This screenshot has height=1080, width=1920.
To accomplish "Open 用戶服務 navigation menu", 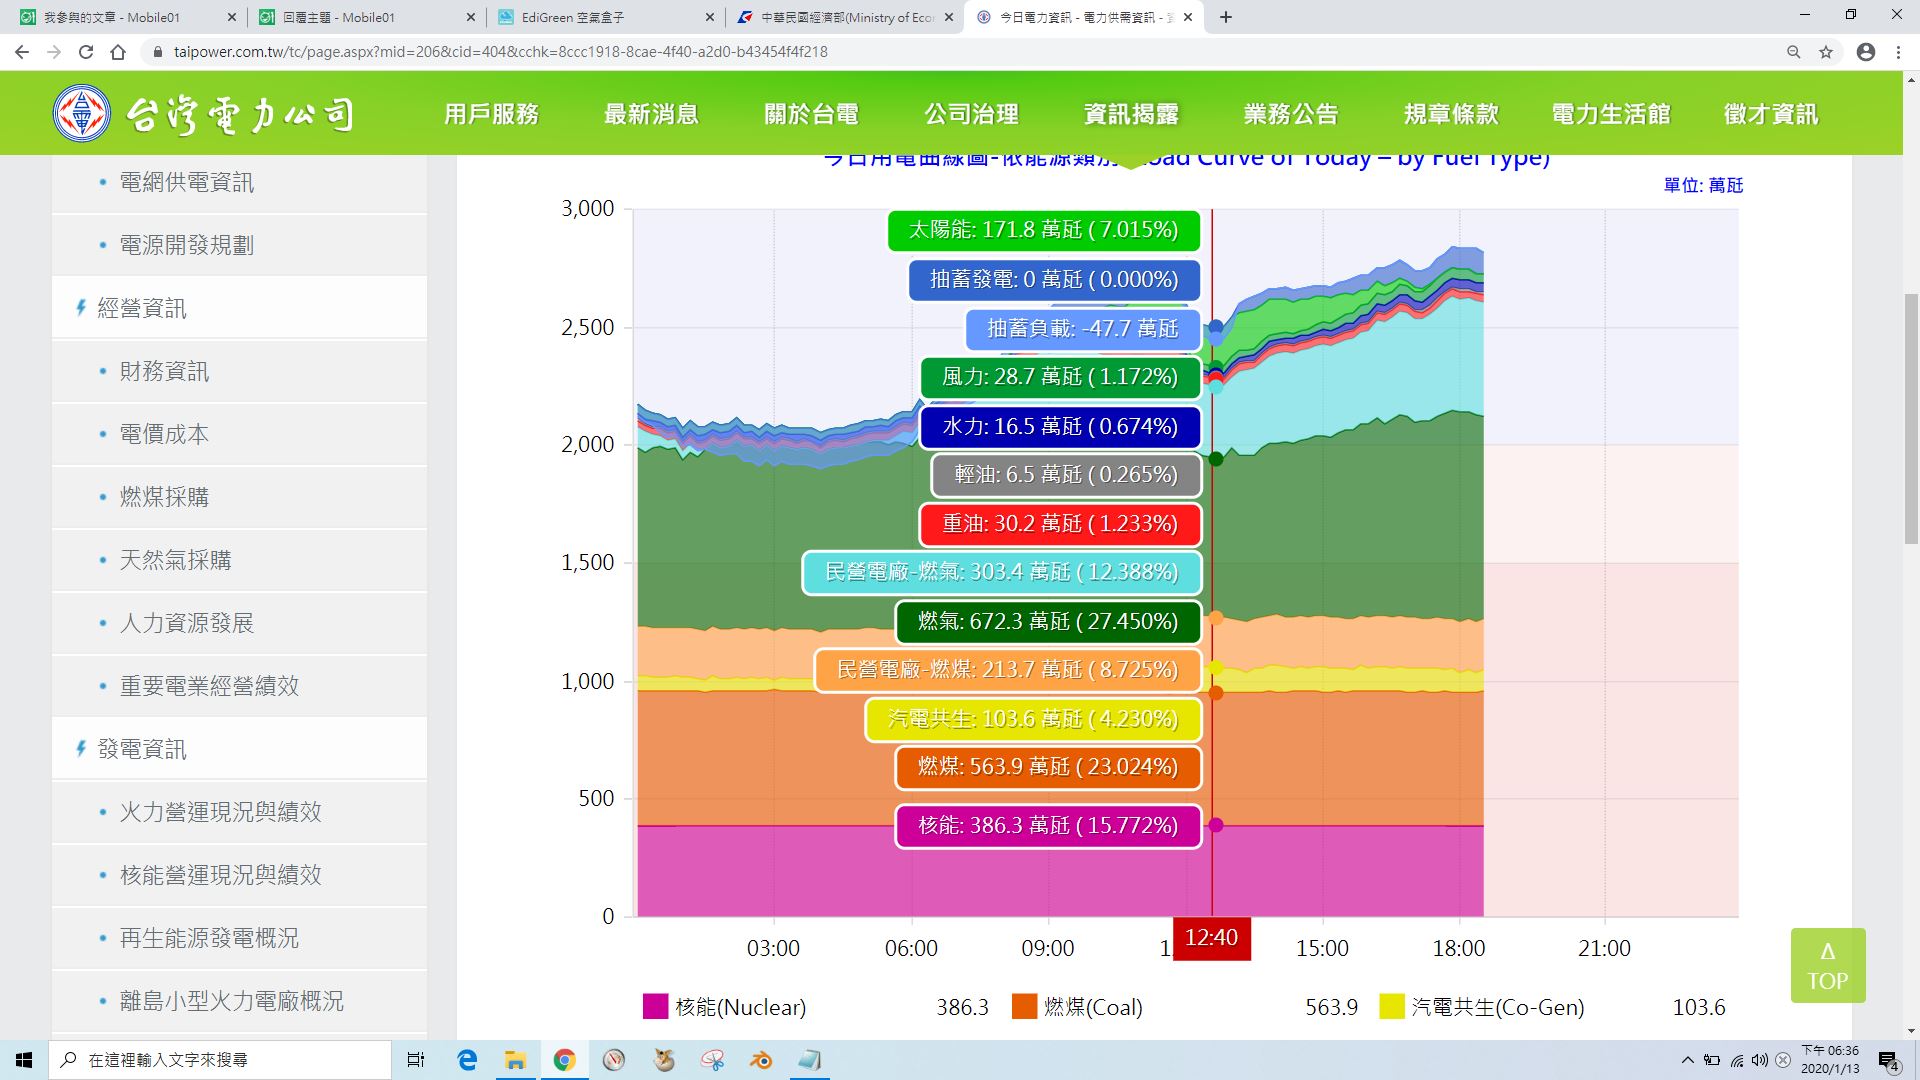I will pyautogui.click(x=491, y=114).
